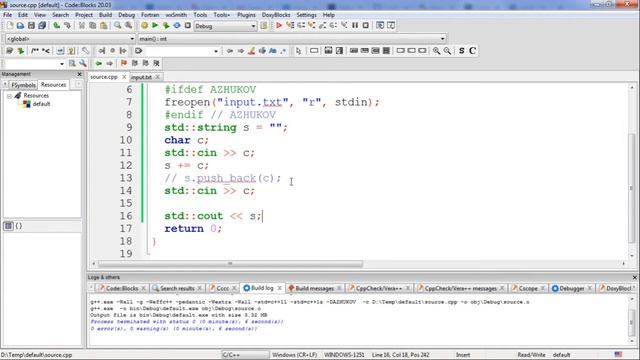
Task: Jump back with the green left arrow
Action: click(x=98, y=63)
